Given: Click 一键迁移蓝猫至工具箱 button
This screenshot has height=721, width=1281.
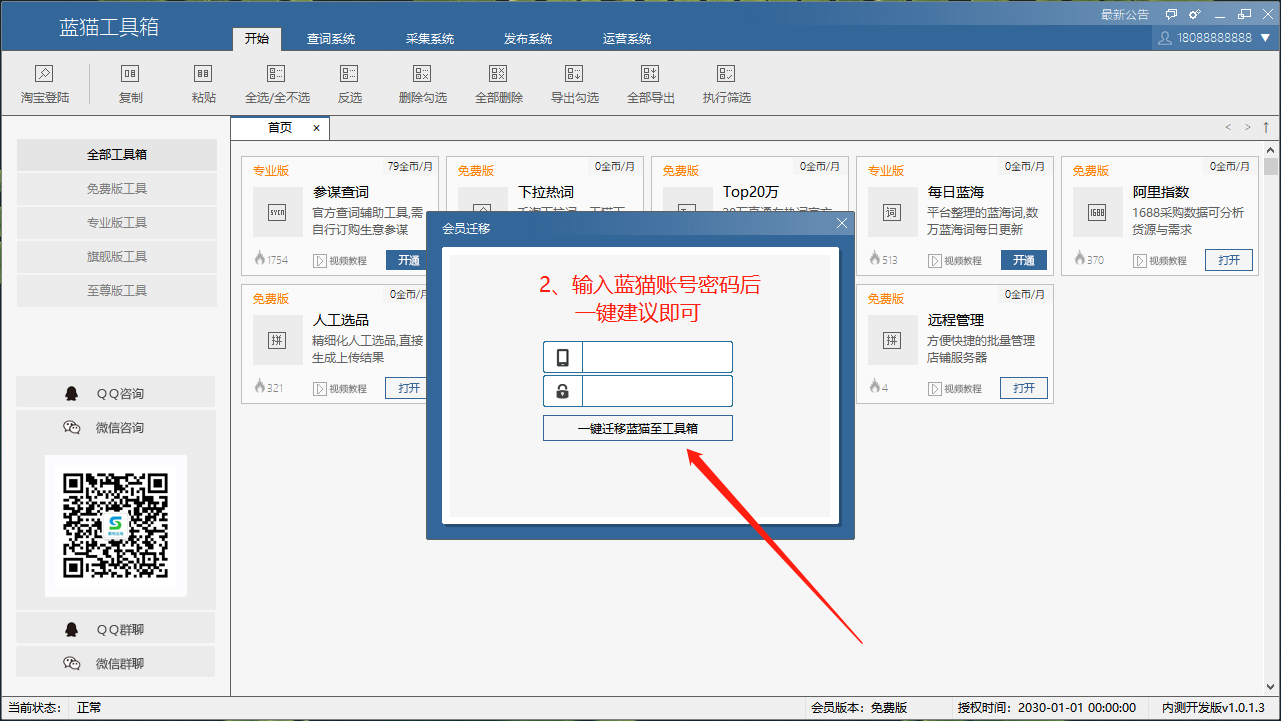Looking at the screenshot, I should pyautogui.click(x=638, y=428).
